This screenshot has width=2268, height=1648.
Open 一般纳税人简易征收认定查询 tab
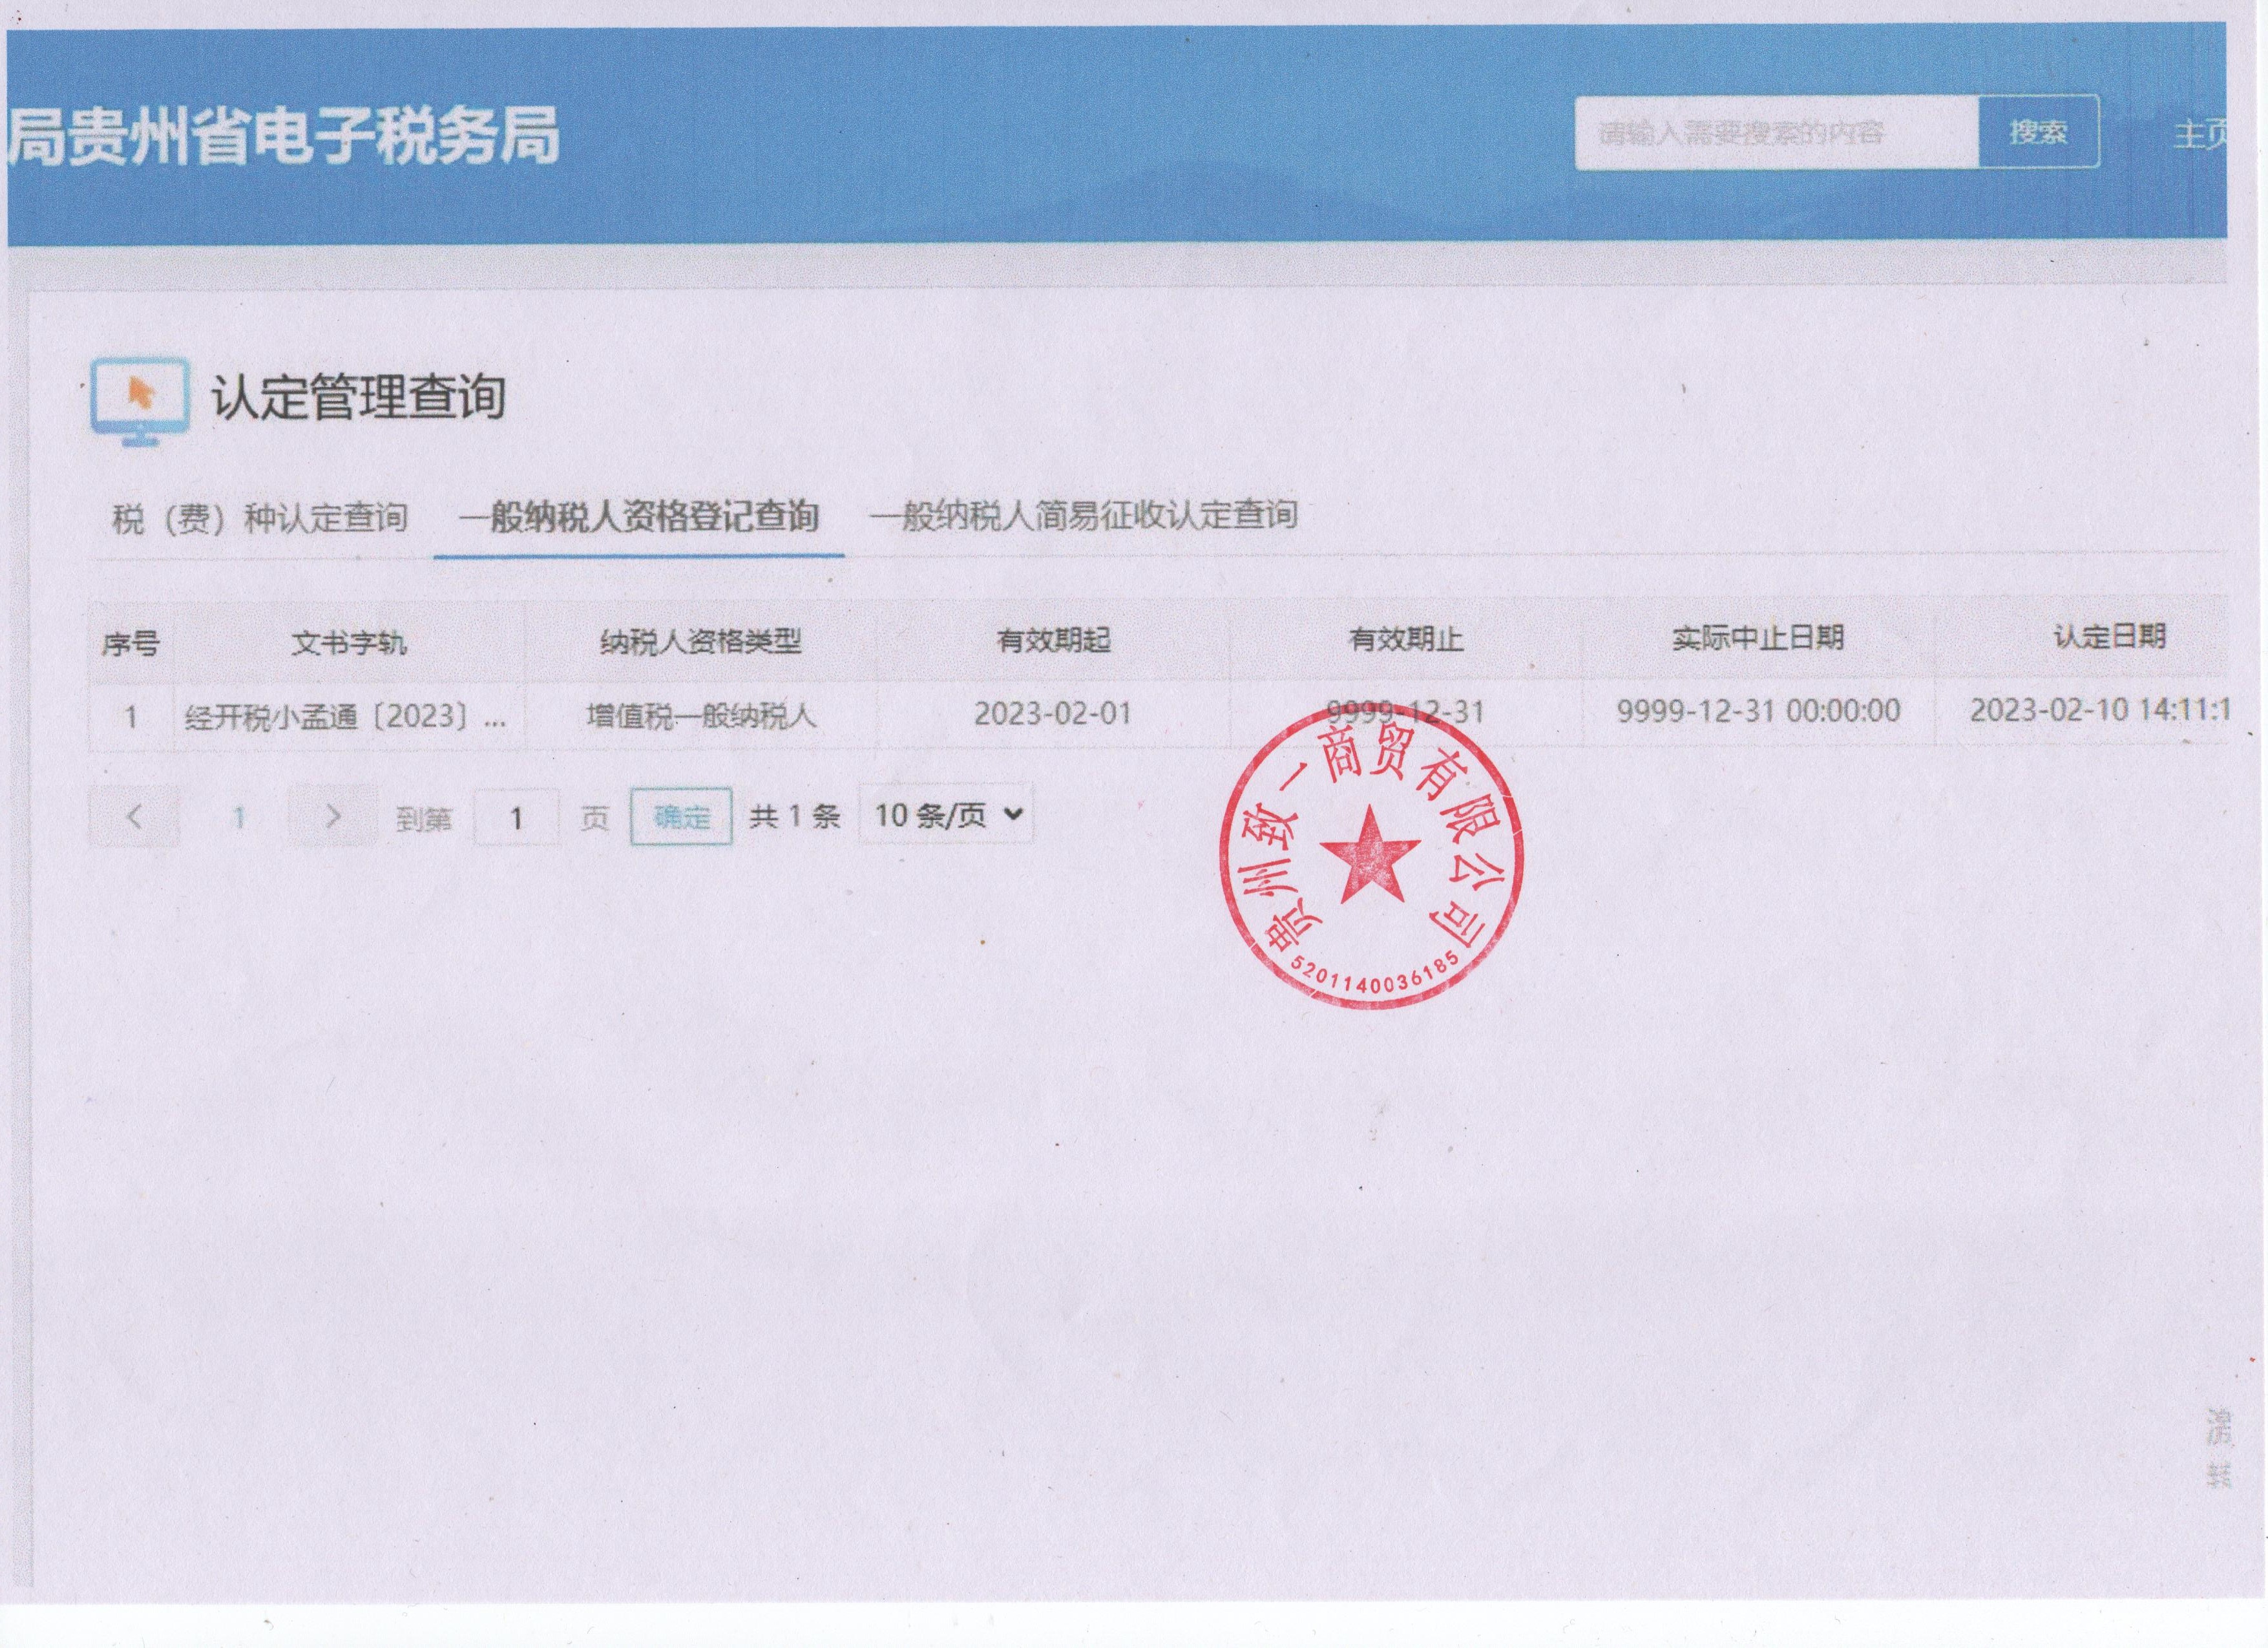point(1083,515)
